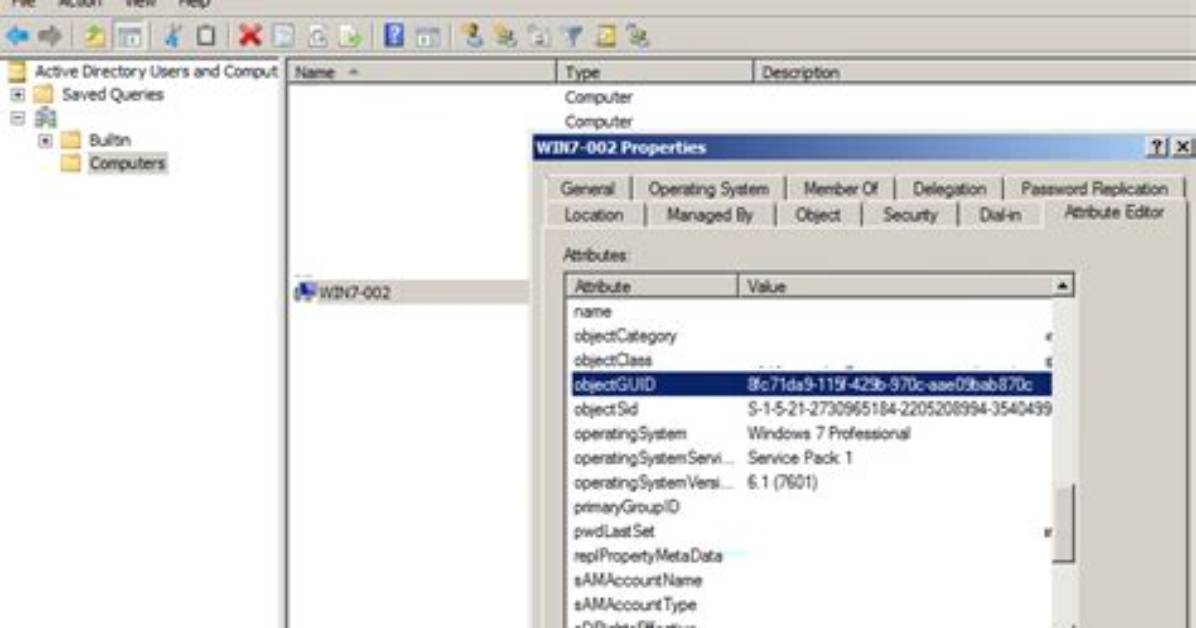Open Properties via the sheet toolbar icon
This screenshot has height=628, width=1196.
click(x=285, y=36)
